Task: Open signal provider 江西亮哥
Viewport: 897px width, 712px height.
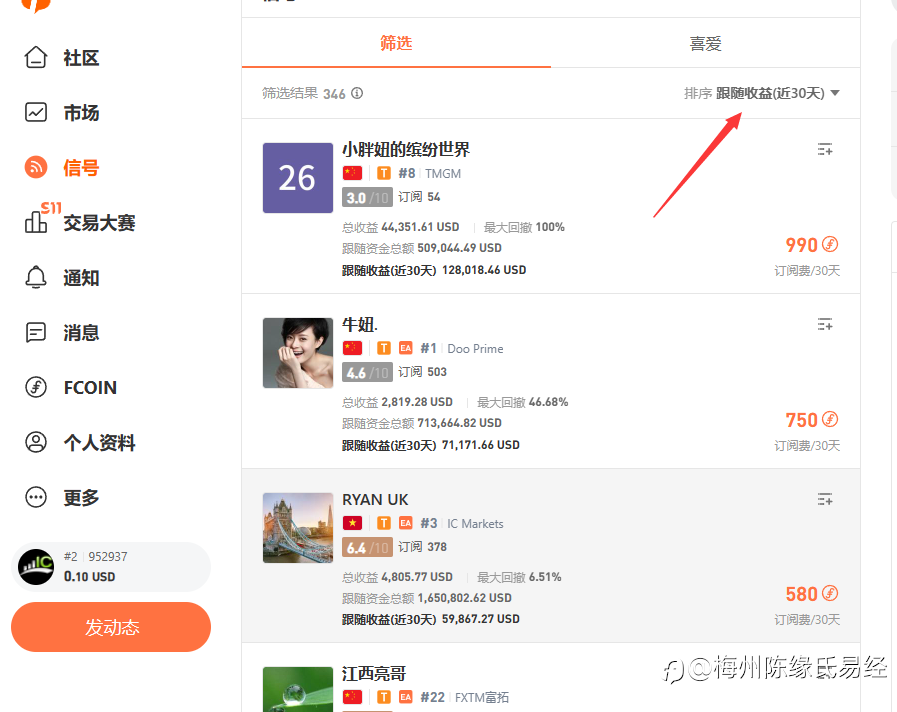Action: 374,673
